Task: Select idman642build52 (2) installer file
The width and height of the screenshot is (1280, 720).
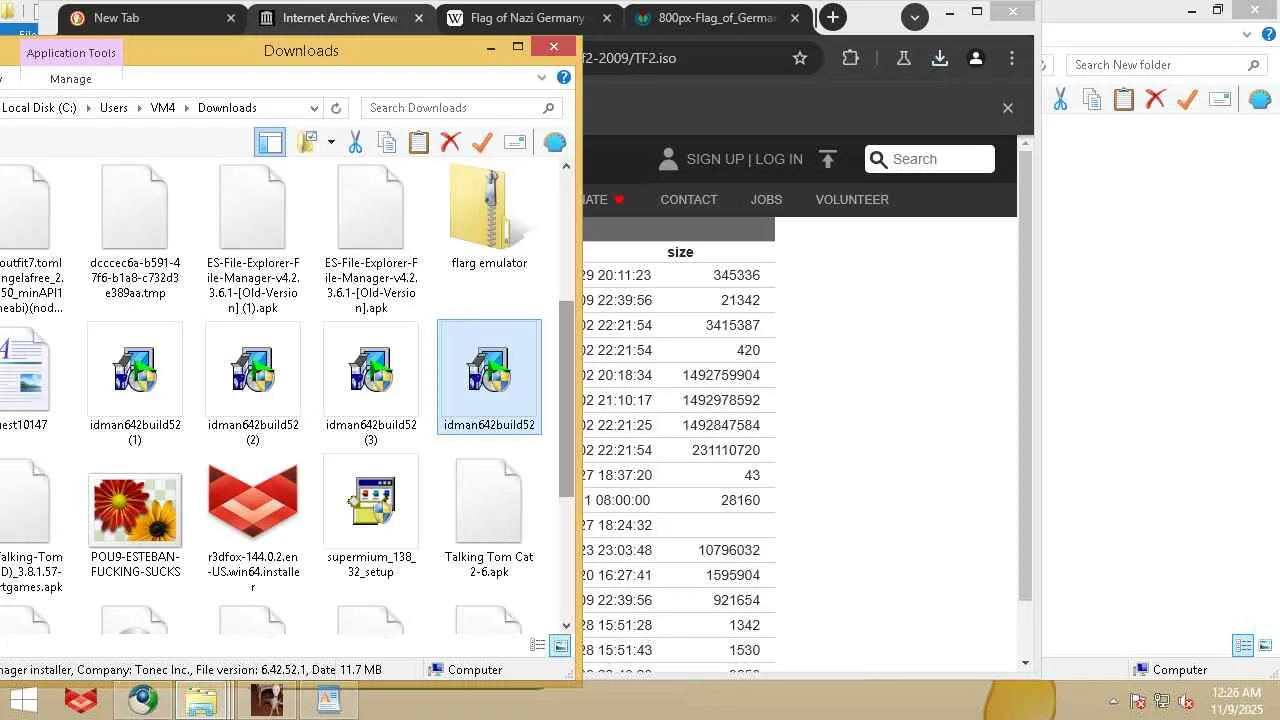Action: tap(253, 384)
